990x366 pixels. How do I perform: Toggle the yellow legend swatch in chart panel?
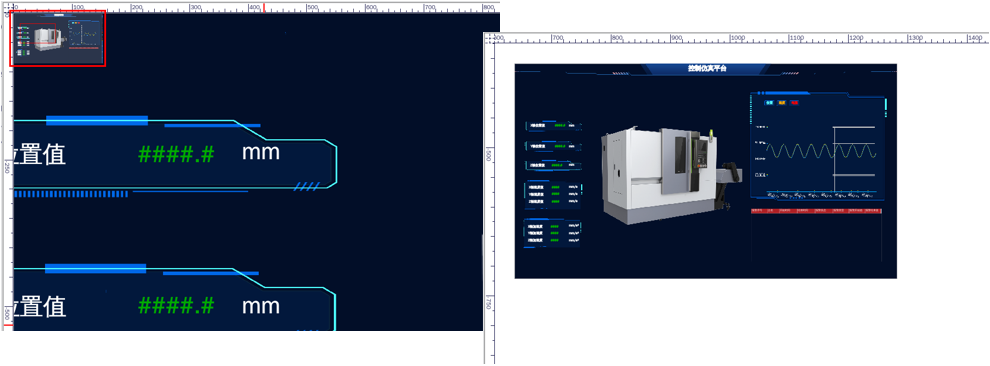(x=782, y=103)
